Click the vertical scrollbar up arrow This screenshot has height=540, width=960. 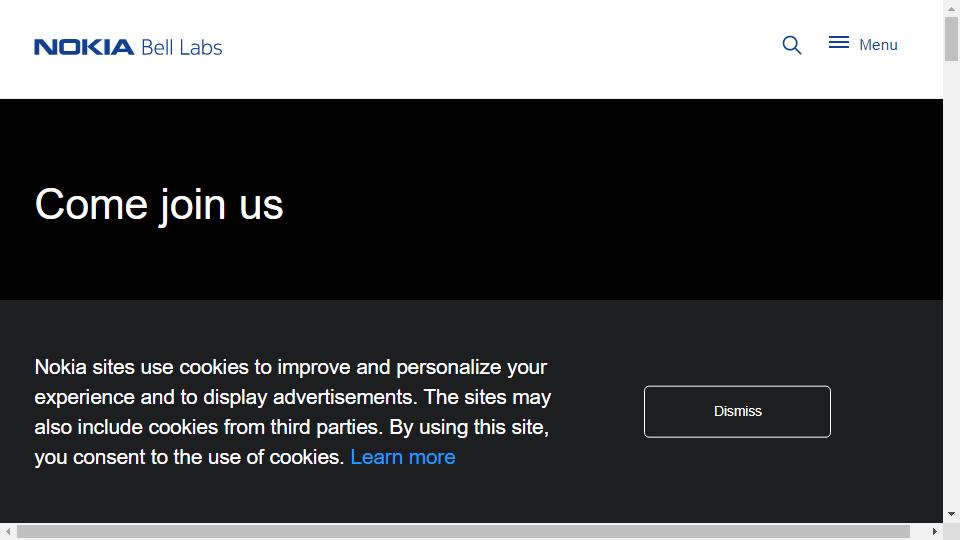click(951, 8)
